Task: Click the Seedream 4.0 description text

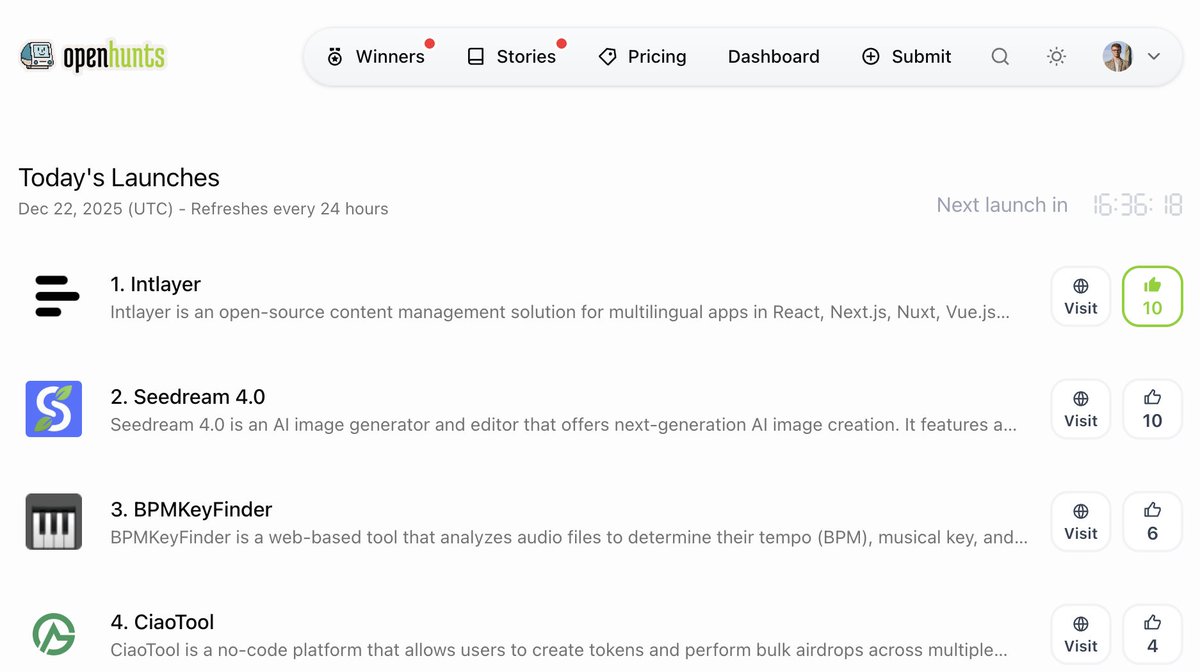Action: click(563, 425)
